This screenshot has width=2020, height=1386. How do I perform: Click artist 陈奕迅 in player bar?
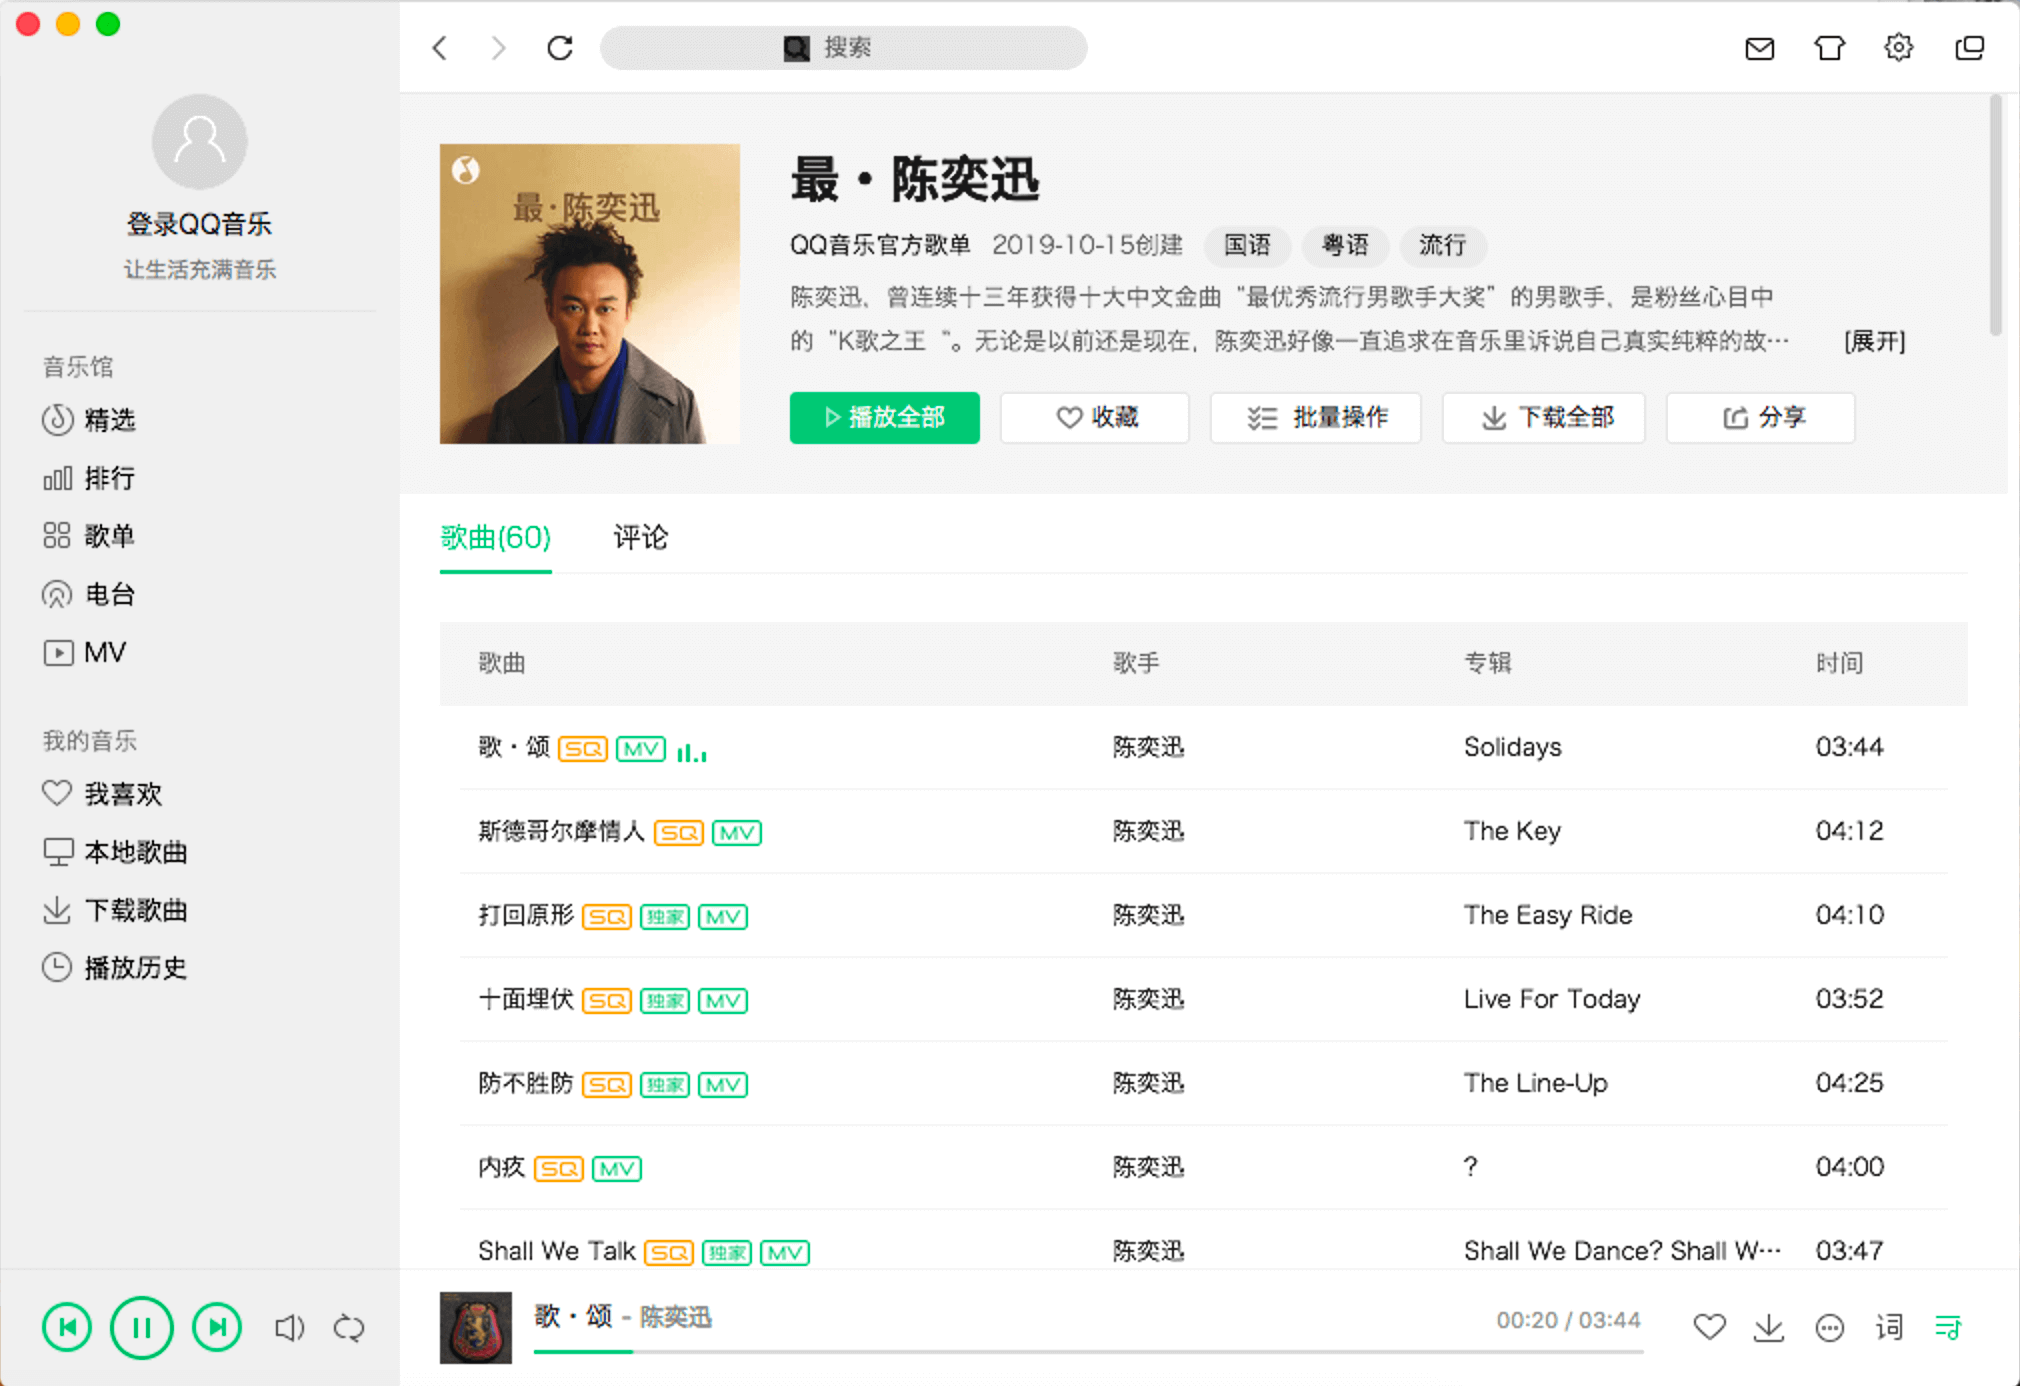click(x=675, y=1317)
